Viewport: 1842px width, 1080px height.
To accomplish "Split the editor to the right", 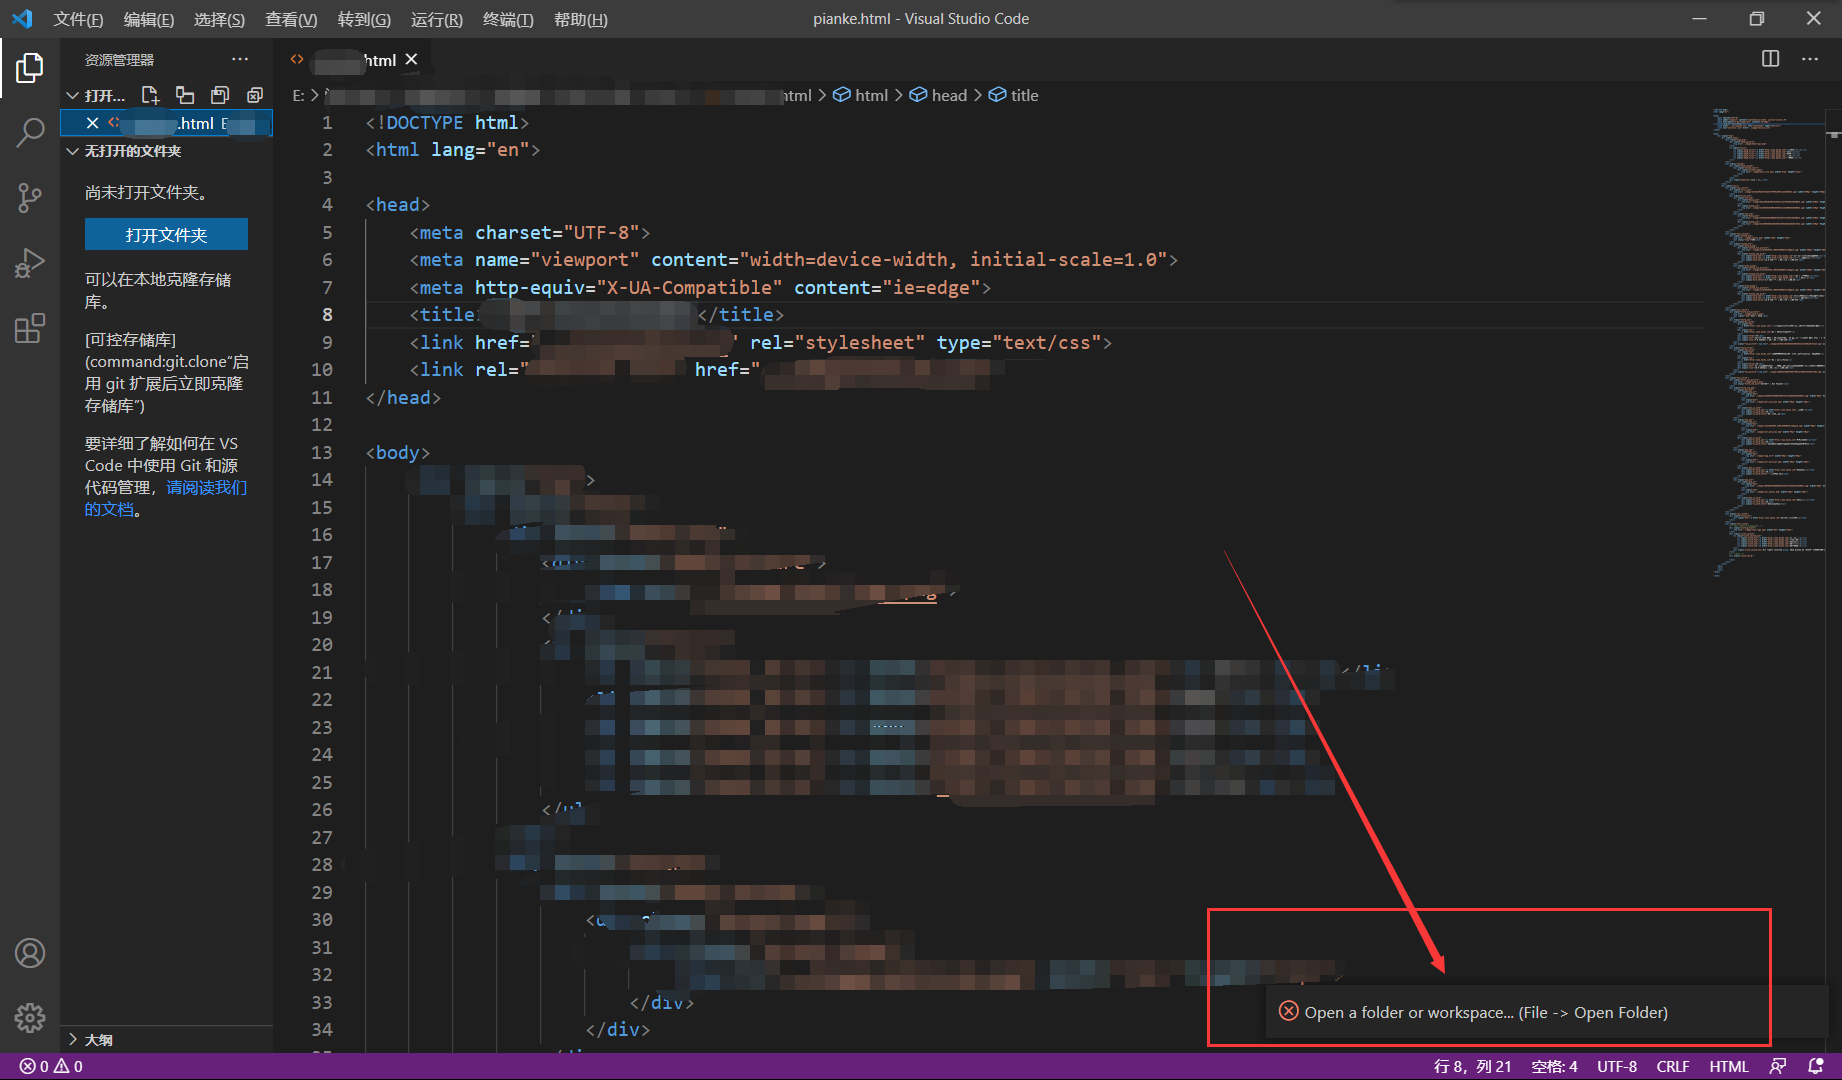I will point(1770,59).
